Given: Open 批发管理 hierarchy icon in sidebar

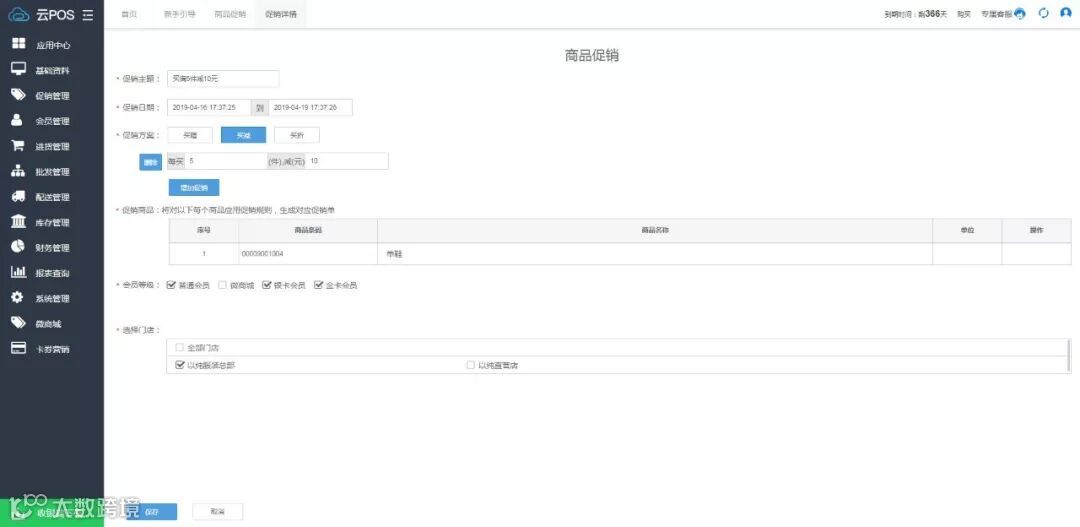Looking at the screenshot, I should 19,171.
